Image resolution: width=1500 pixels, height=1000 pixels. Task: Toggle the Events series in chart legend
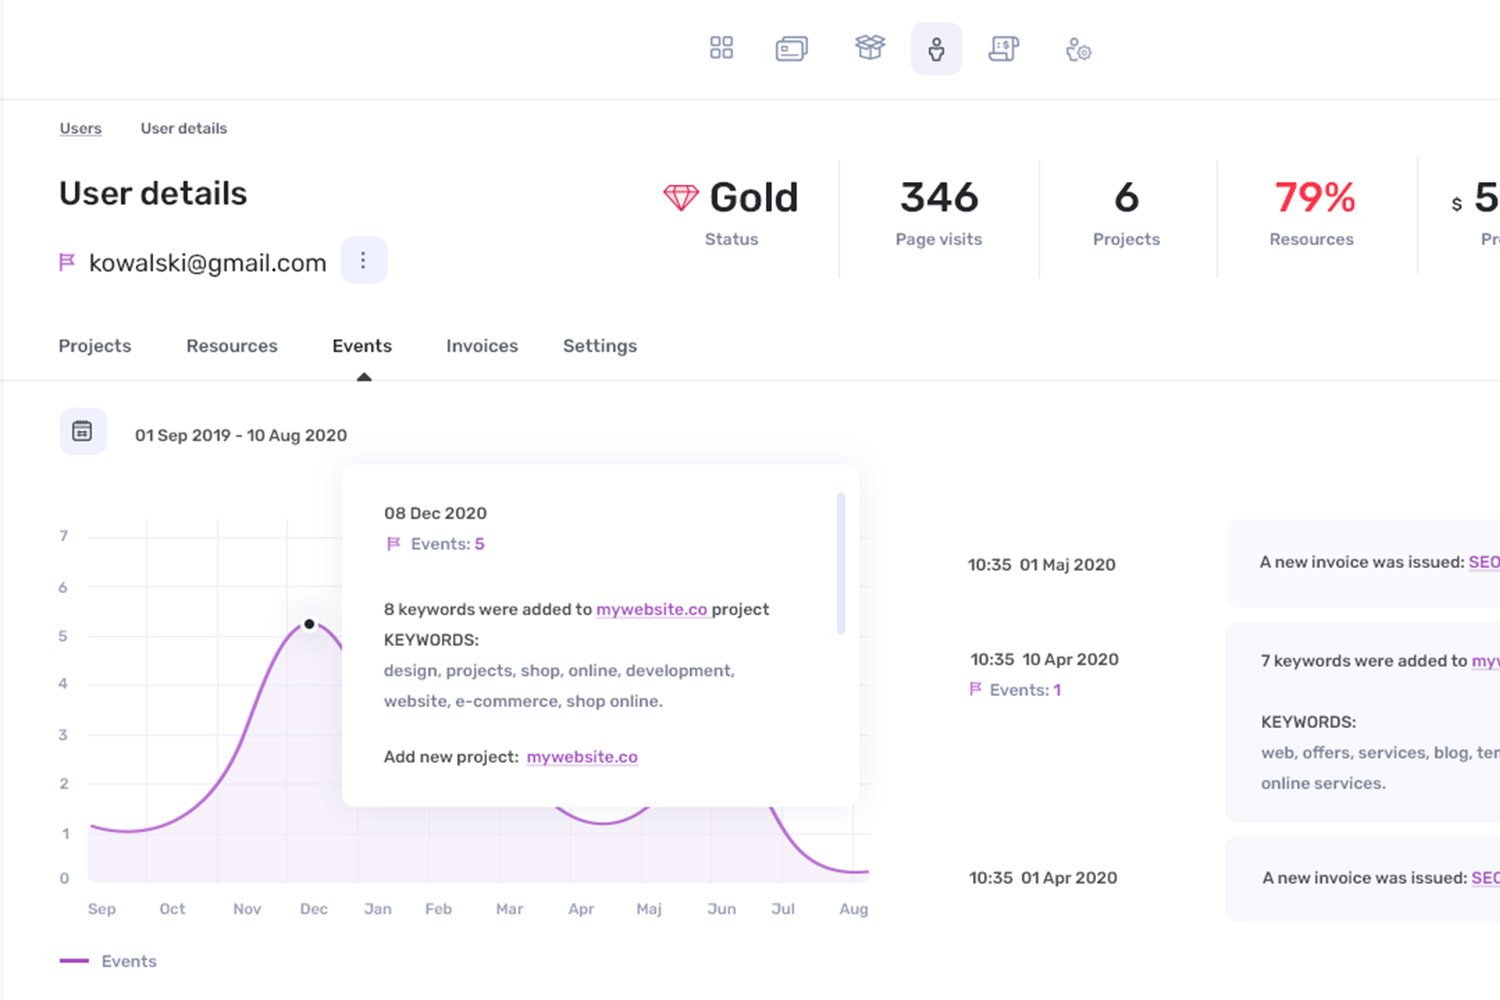coord(108,961)
